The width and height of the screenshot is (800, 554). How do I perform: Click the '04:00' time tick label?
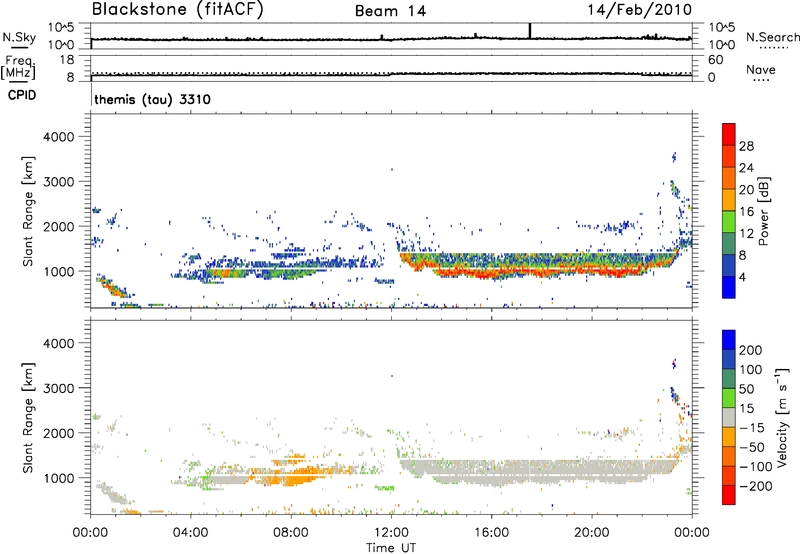tap(191, 533)
